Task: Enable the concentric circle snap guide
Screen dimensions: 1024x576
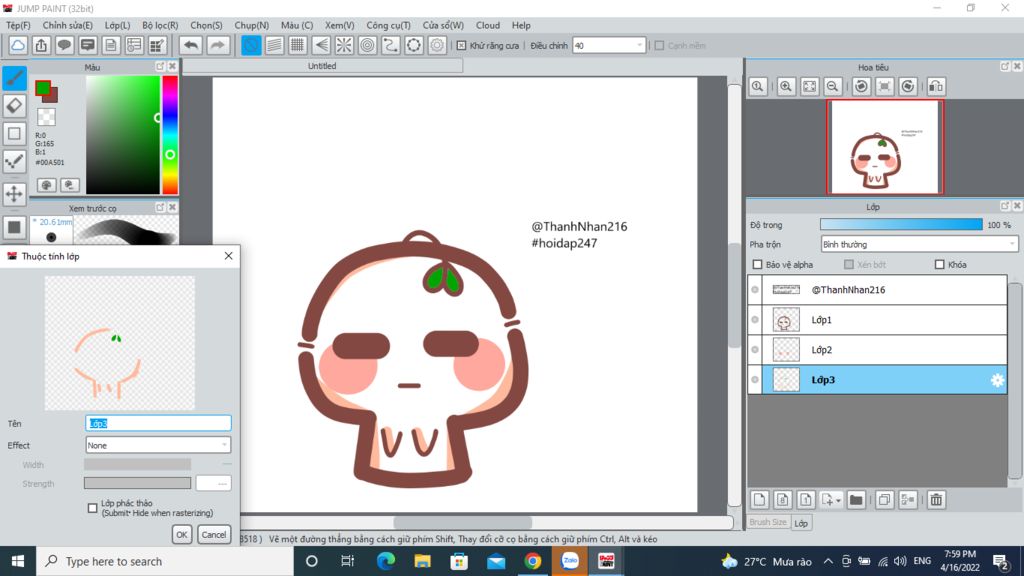Action: (x=368, y=45)
